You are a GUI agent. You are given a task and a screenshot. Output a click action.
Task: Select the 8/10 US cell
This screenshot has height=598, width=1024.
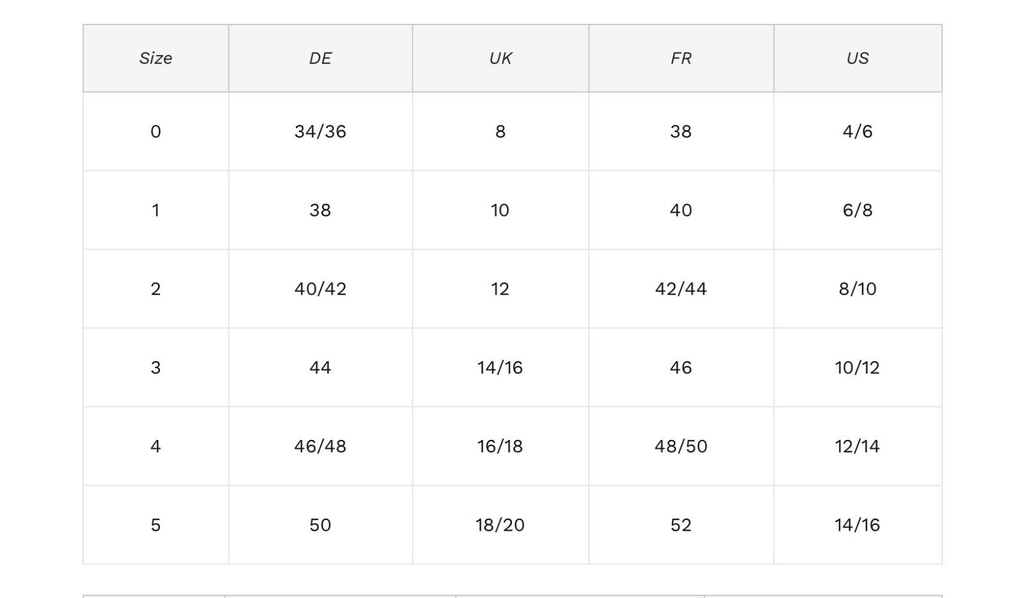pos(857,289)
